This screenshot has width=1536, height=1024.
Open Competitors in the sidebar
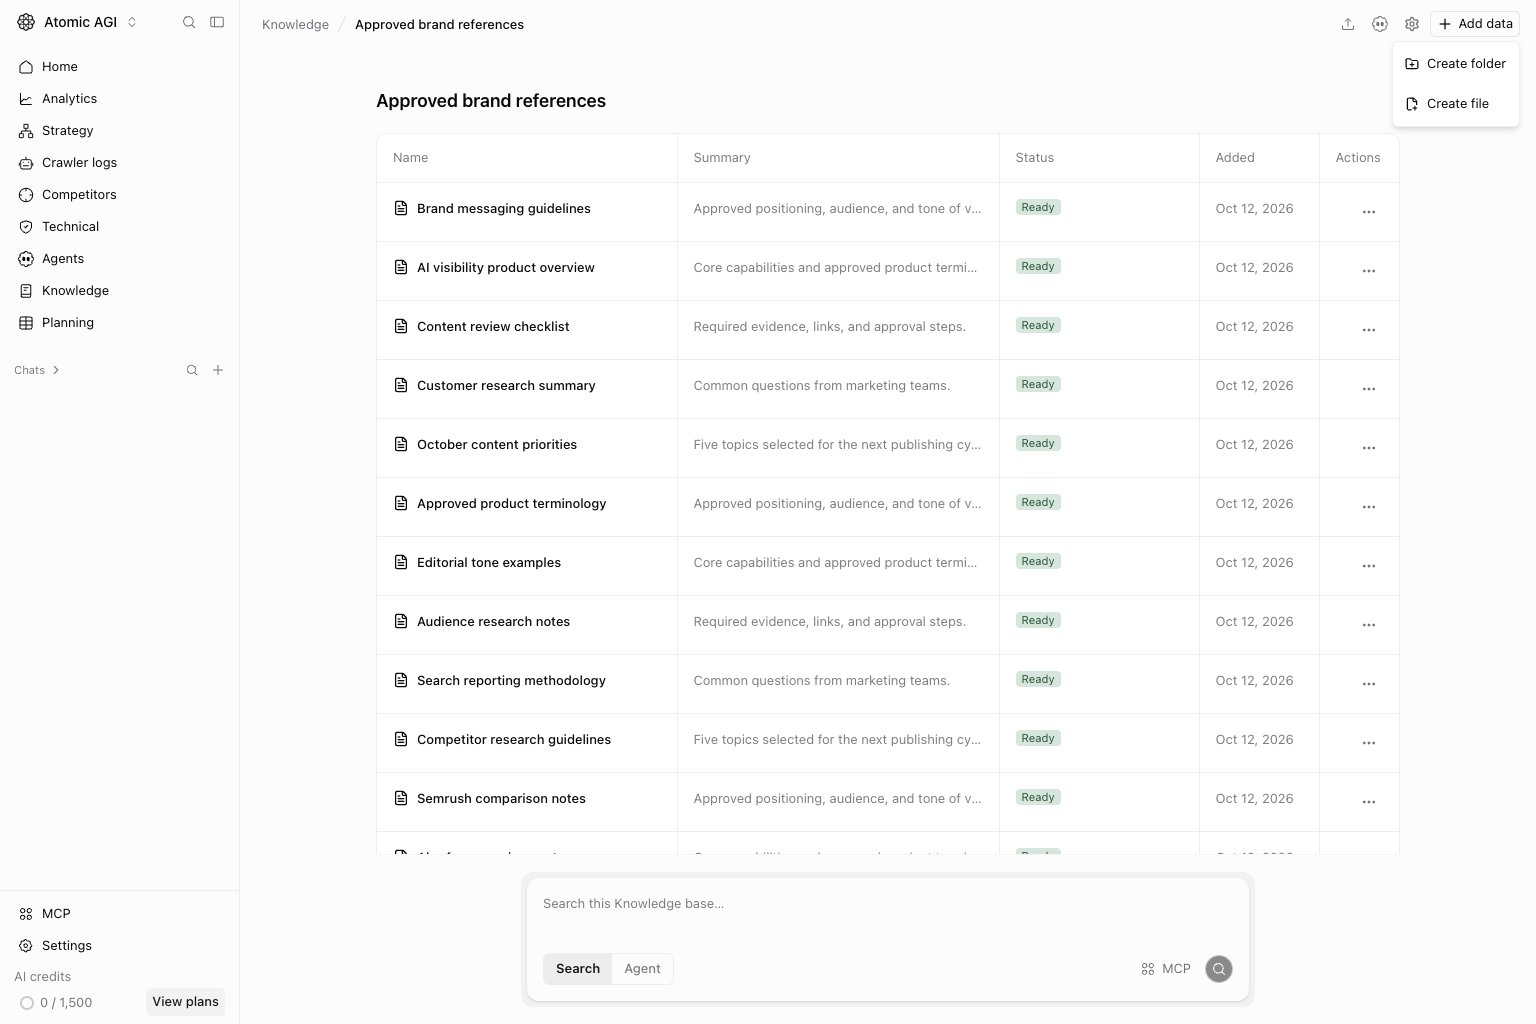tap(120, 195)
